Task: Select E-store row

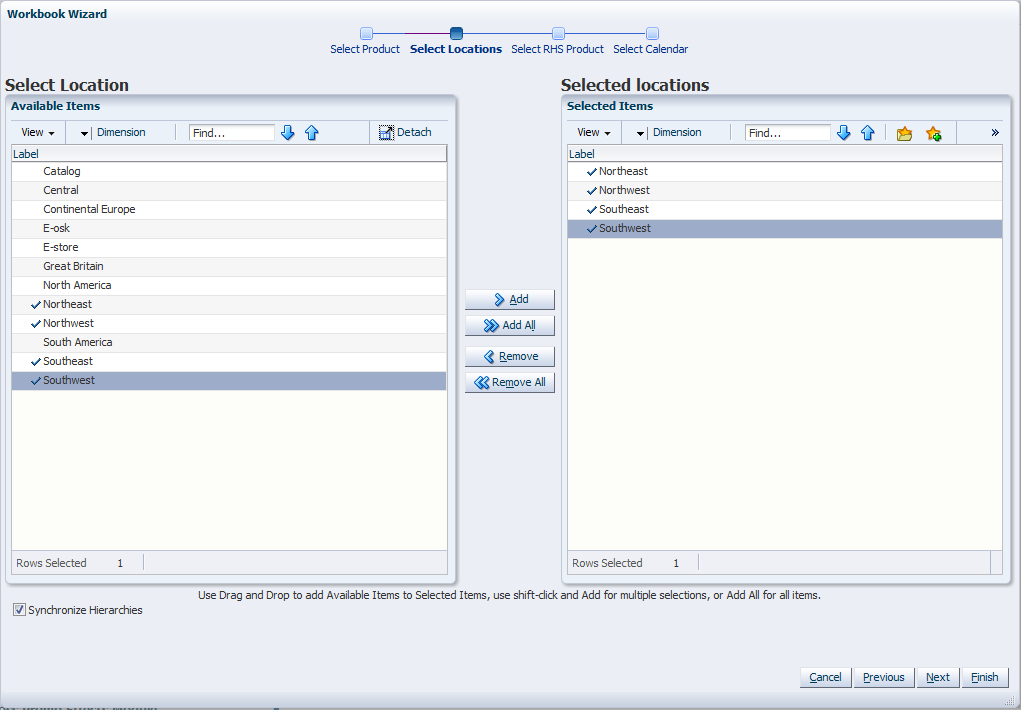Action: pos(229,248)
